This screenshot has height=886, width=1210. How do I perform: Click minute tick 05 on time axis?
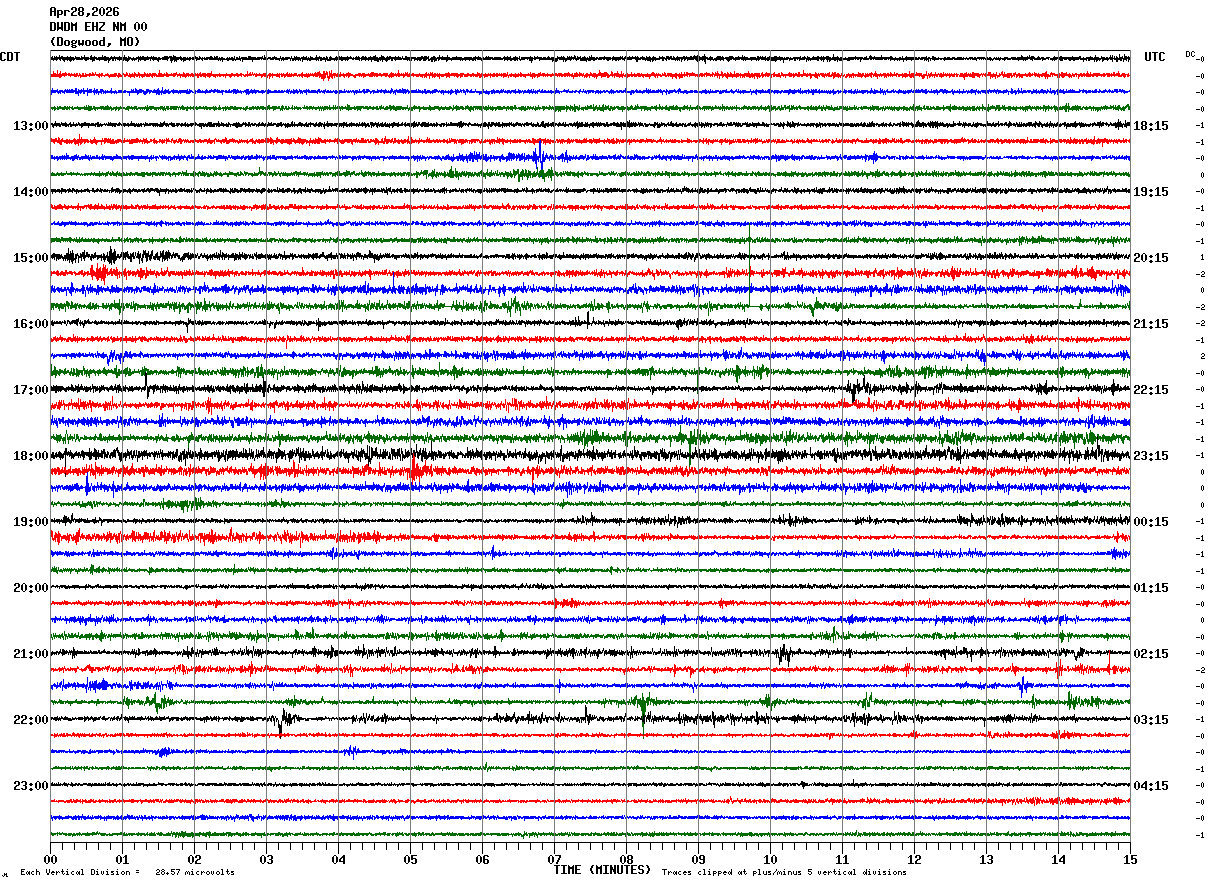coord(410,859)
